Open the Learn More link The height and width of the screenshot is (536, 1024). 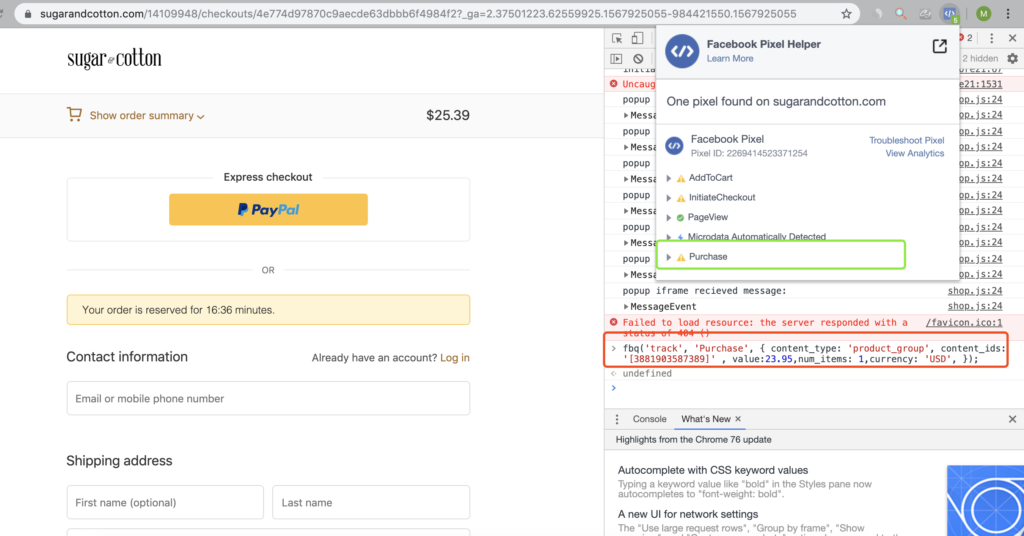coord(729,58)
